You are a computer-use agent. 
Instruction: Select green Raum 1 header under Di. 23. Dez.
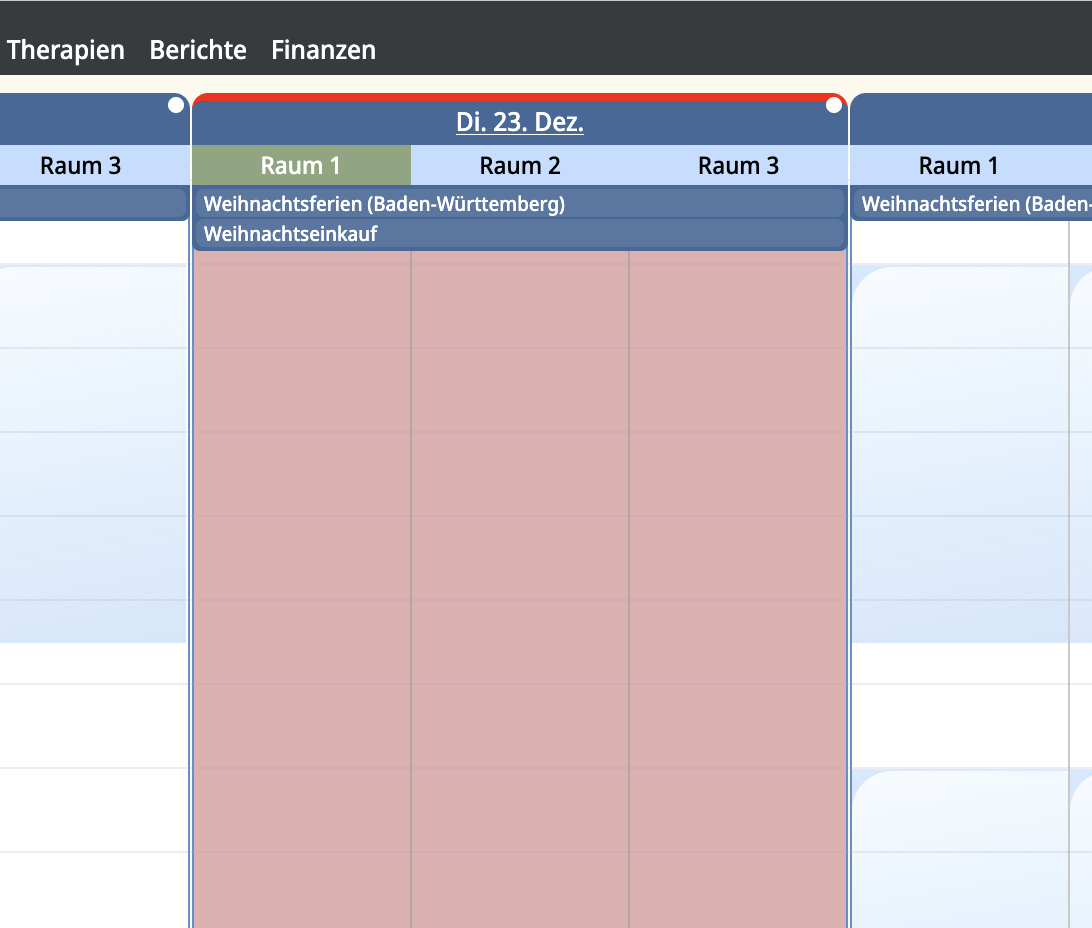point(301,166)
